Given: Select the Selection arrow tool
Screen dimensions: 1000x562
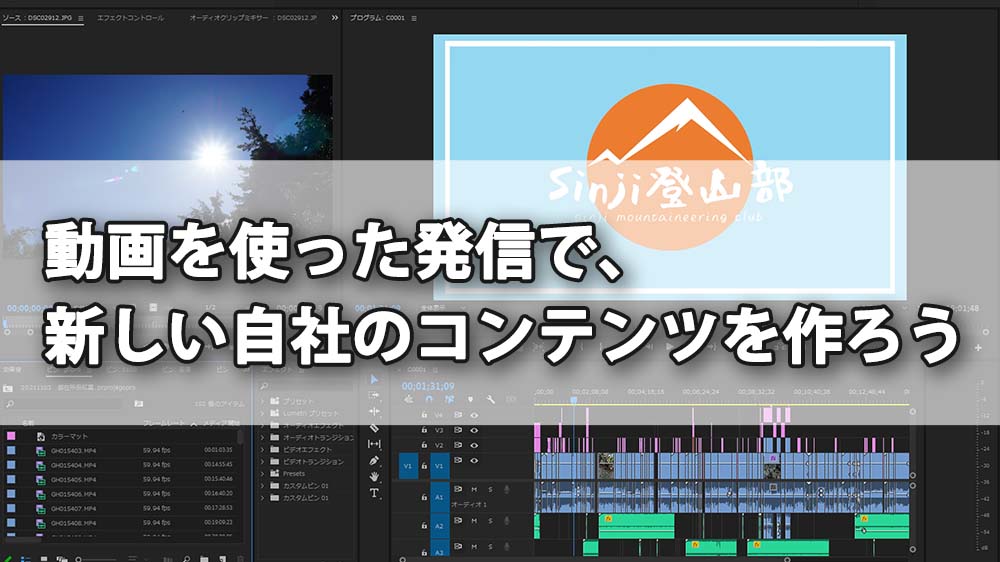Looking at the screenshot, I should pyautogui.click(x=374, y=380).
